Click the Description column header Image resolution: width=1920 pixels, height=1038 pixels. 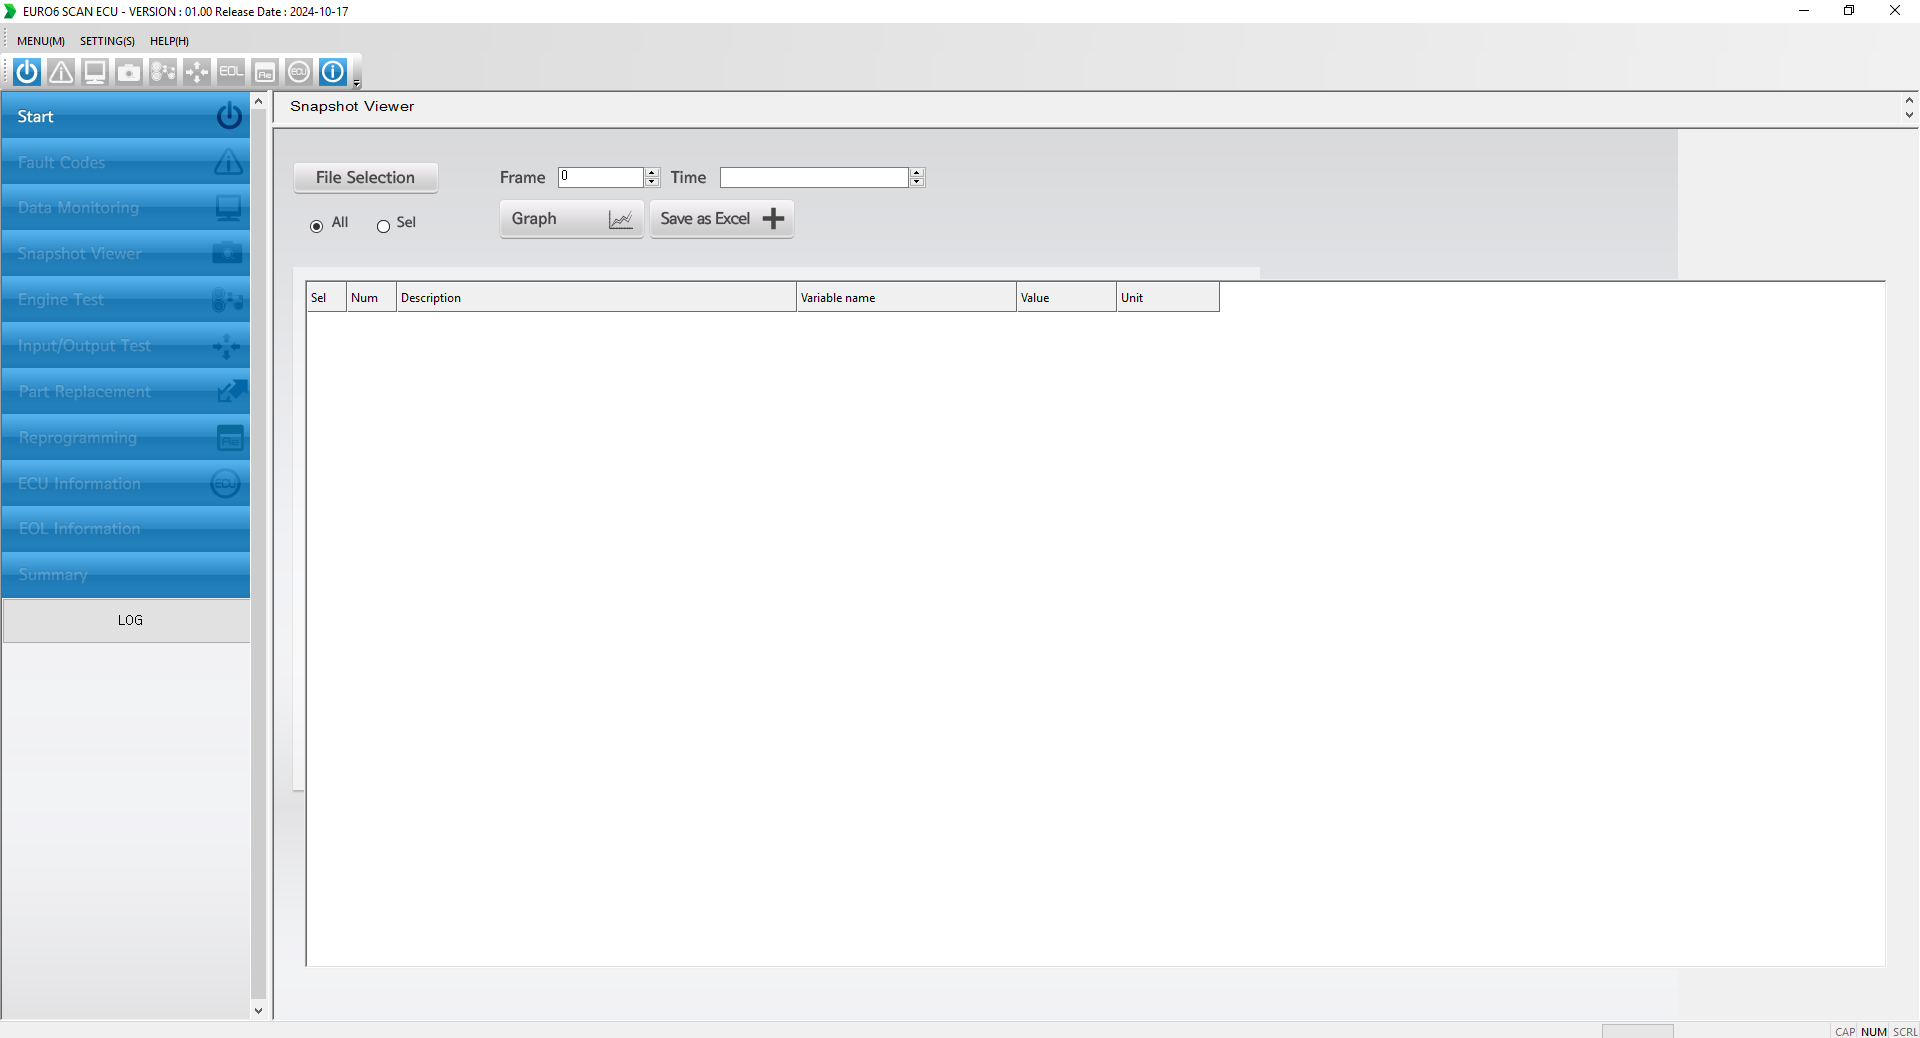pos(597,297)
